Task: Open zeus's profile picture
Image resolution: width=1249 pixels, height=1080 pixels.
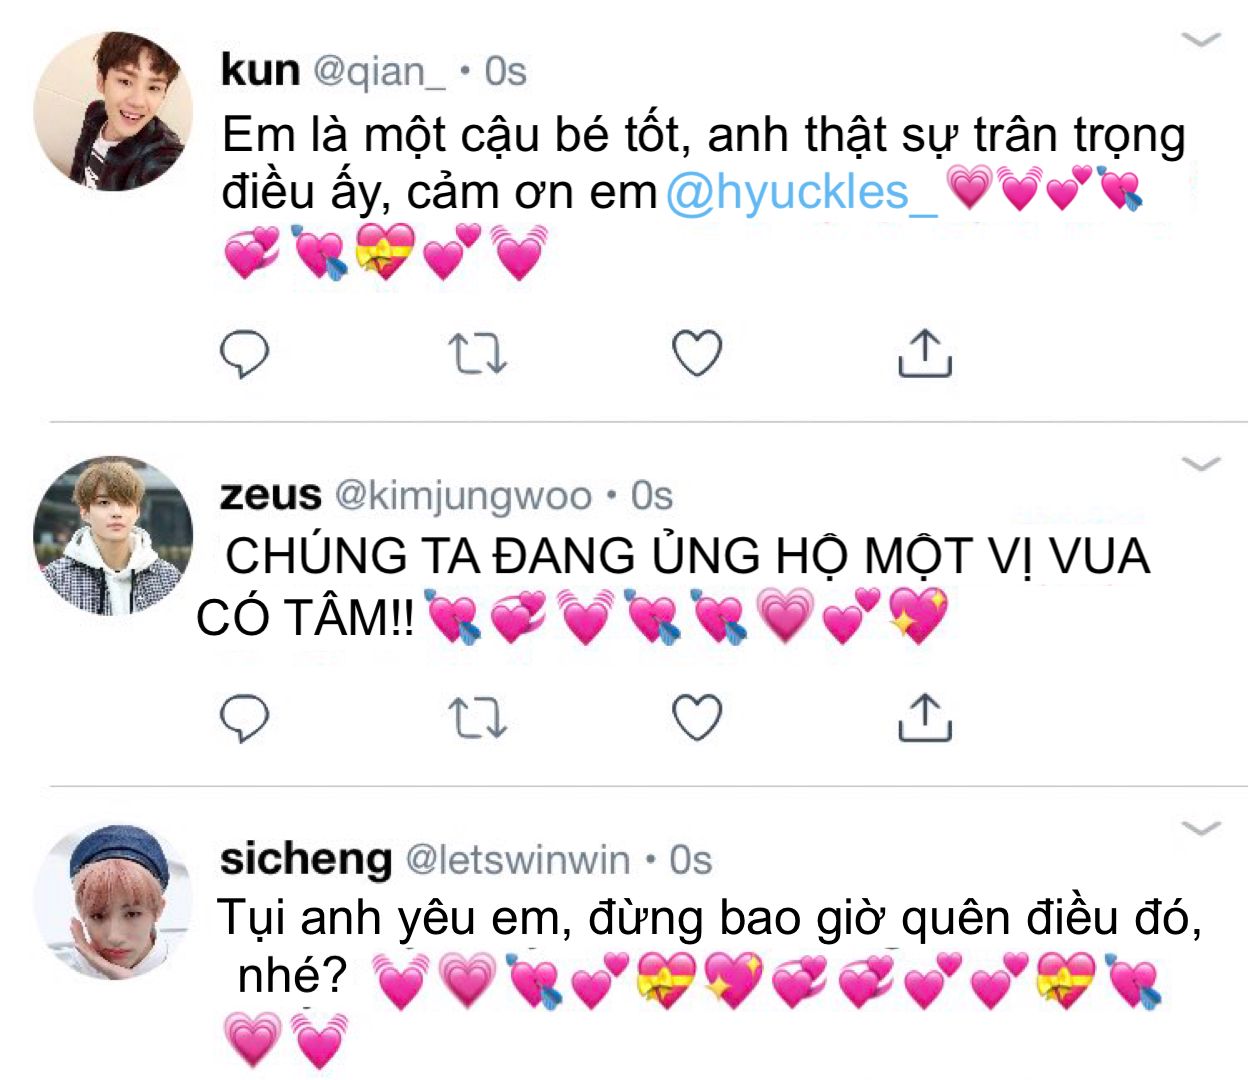Action: (x=113, y=535)
